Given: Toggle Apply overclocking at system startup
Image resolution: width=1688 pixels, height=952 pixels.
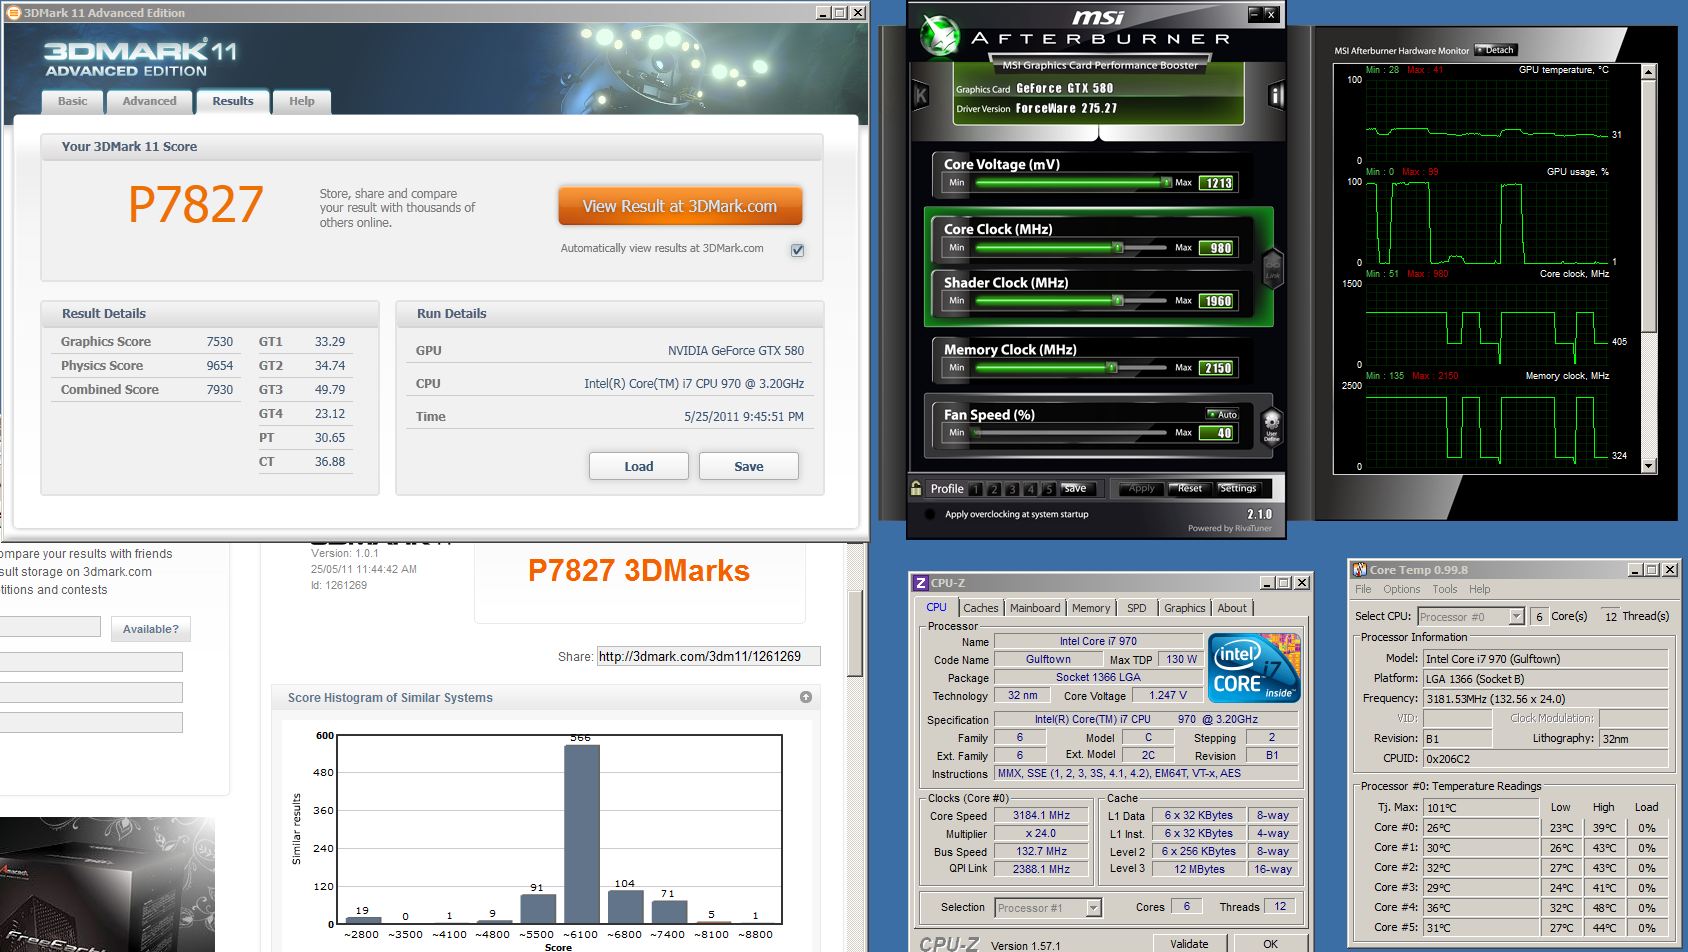Looking at the screenshot, I should (930, 515).
